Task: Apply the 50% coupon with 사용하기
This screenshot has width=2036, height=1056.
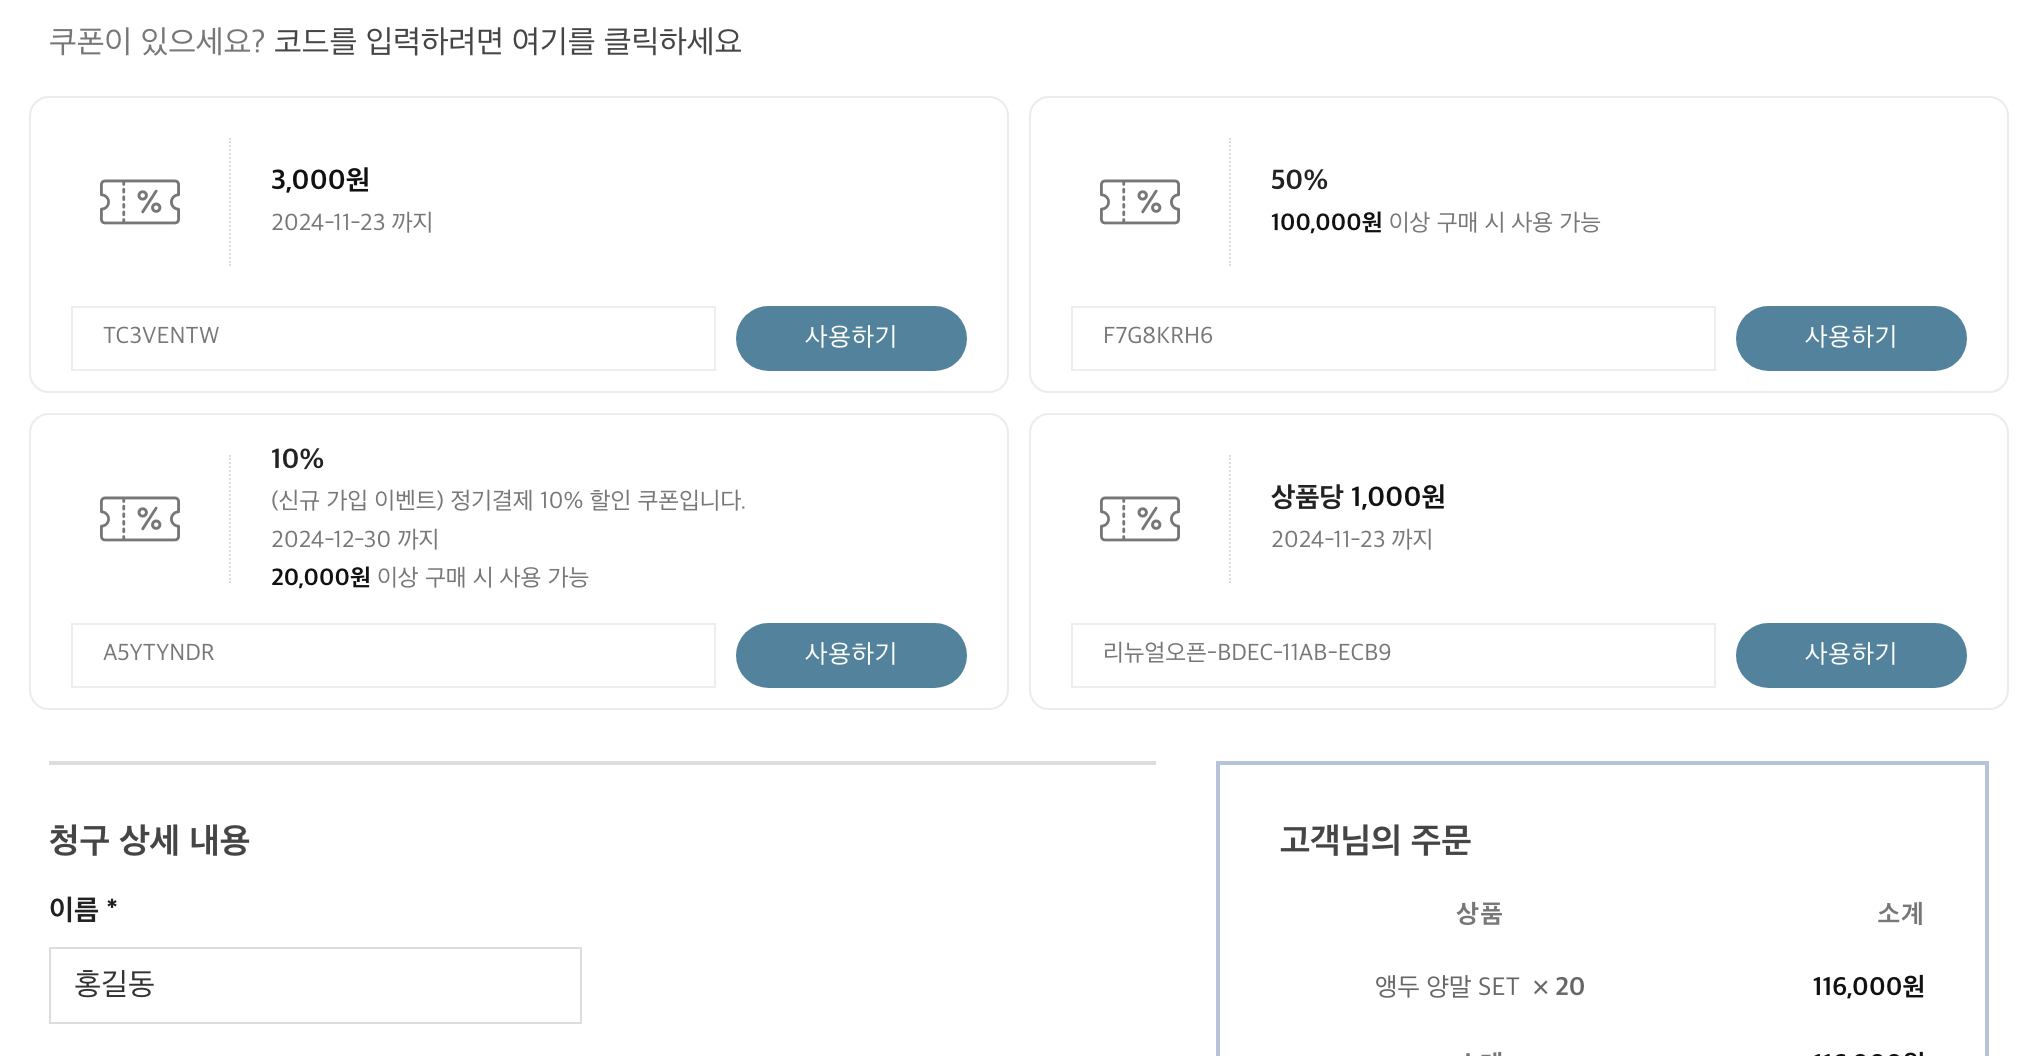Action: coord(1851,338)
